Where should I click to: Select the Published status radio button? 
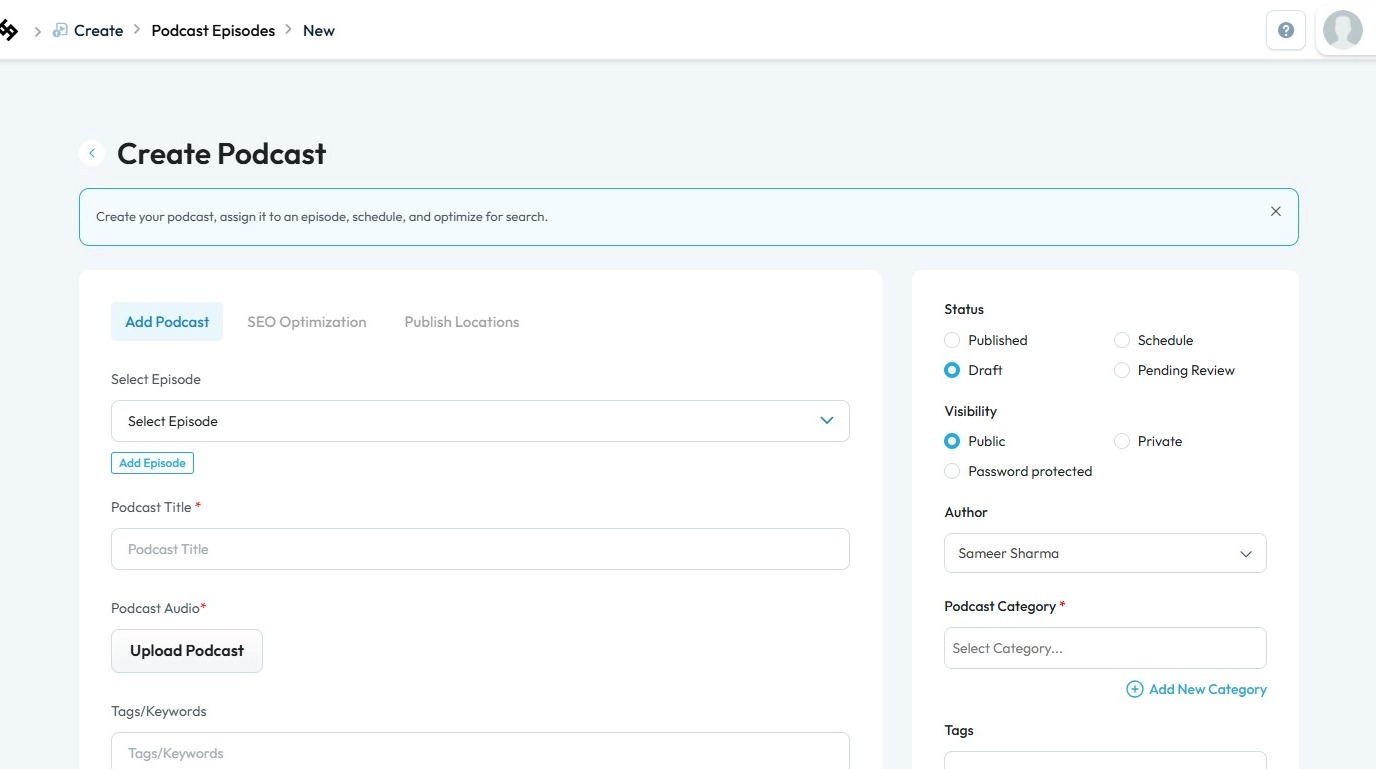[952, 340]
